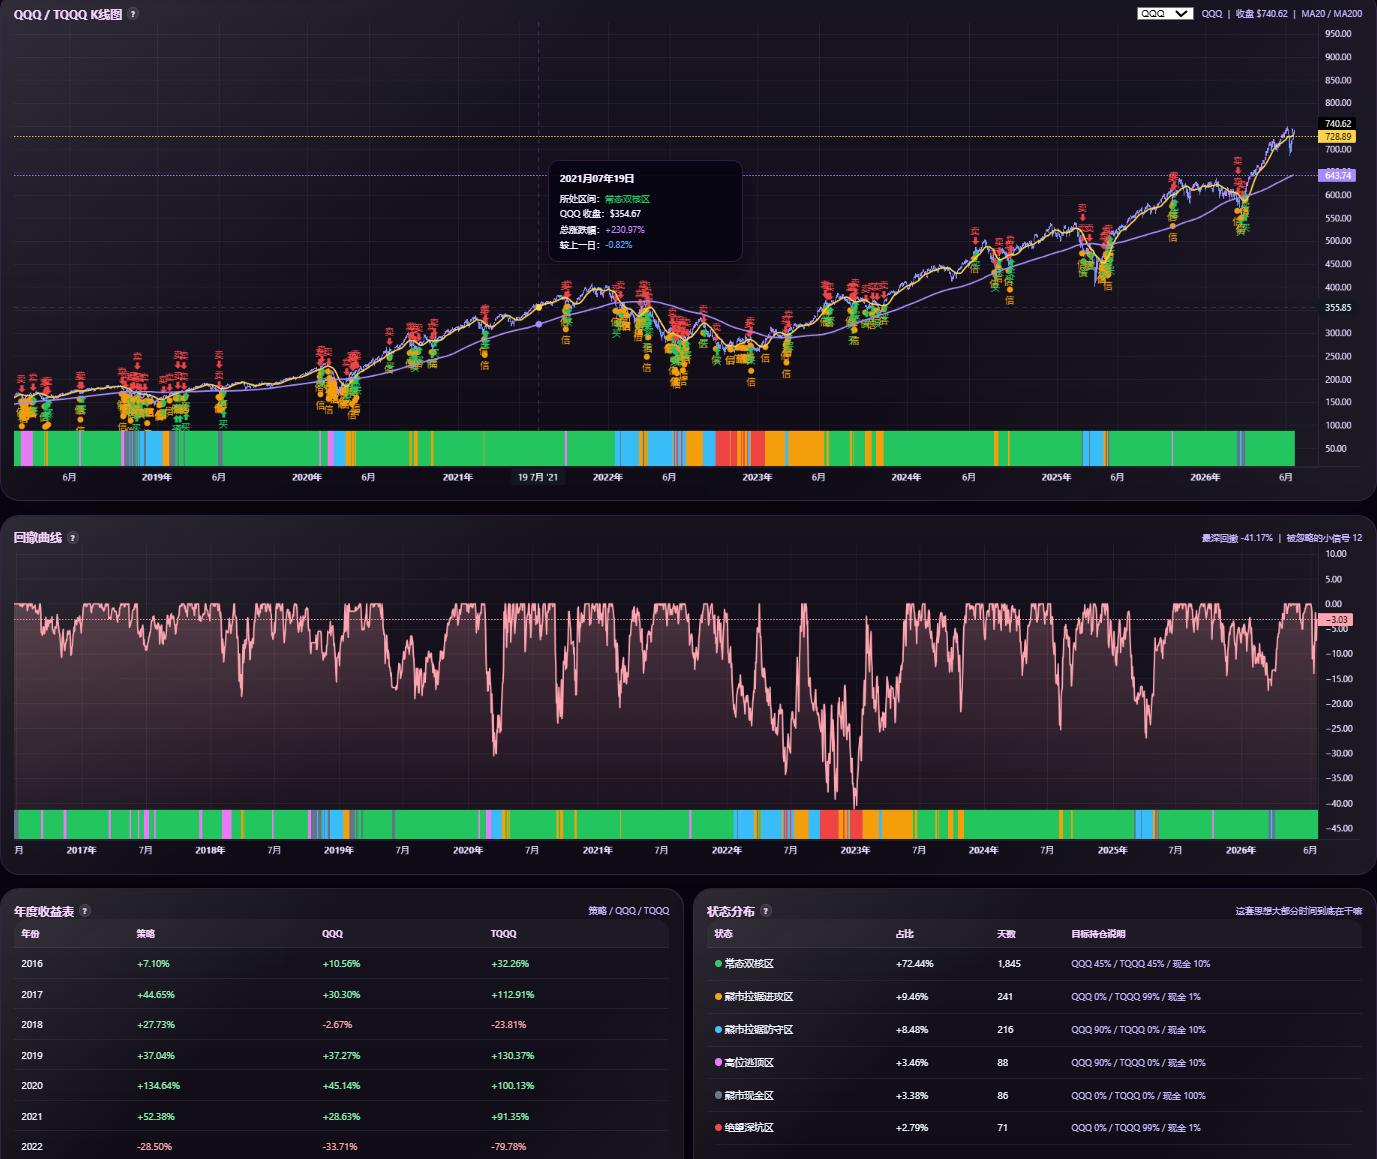The height and width of the screenshot is (1159, 1377).
Task: Click the gray dot beside 熊市现金区
Action: point(718,1096)
